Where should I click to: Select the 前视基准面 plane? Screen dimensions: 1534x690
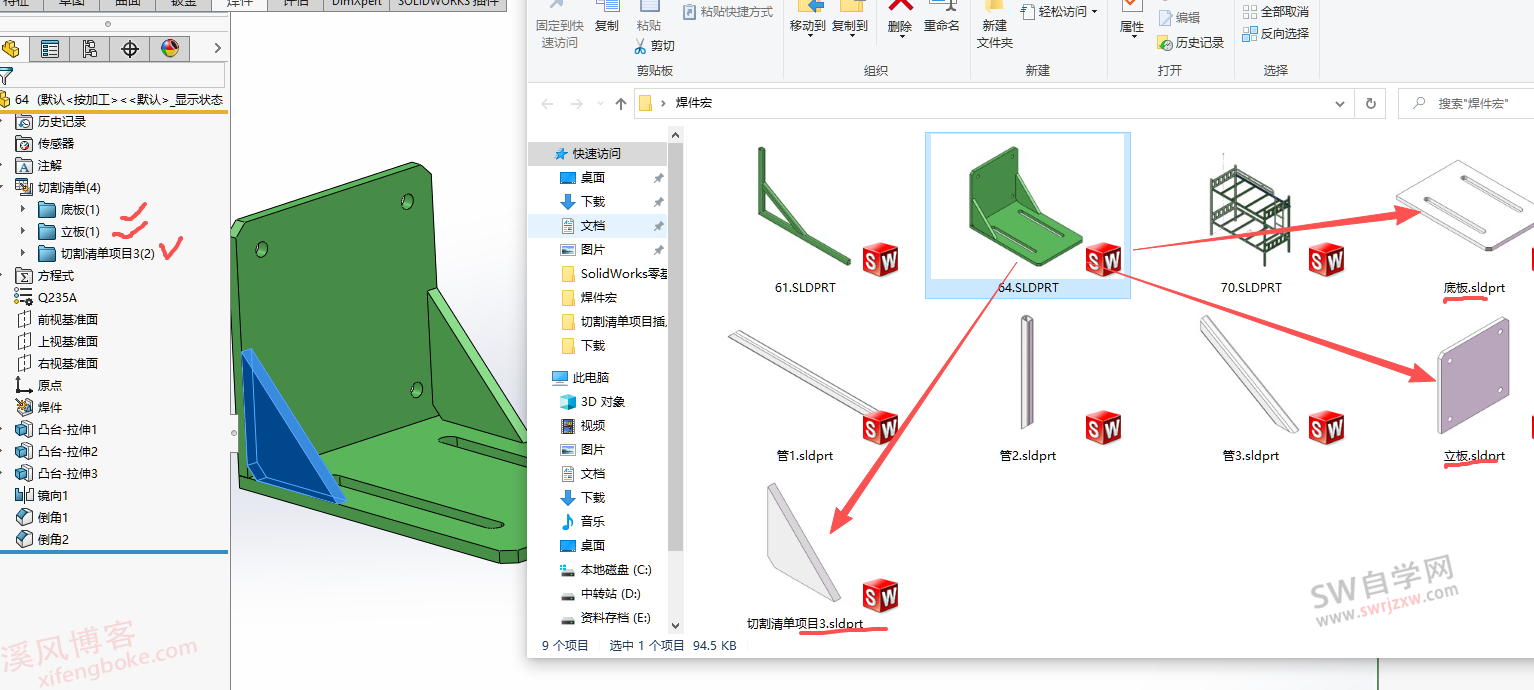tap(57, 320)
